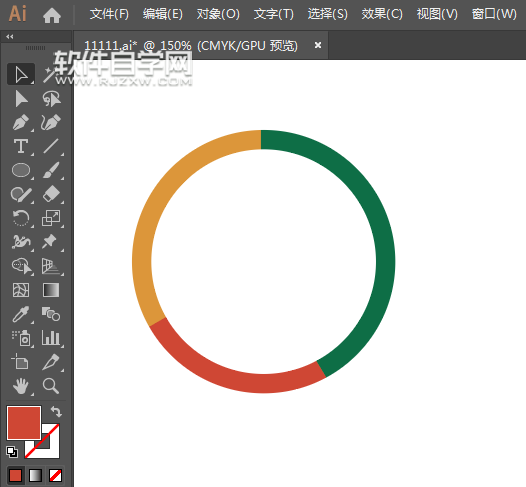Select the Hand tool
The image size is (526, 487).
tap(21, 386)
